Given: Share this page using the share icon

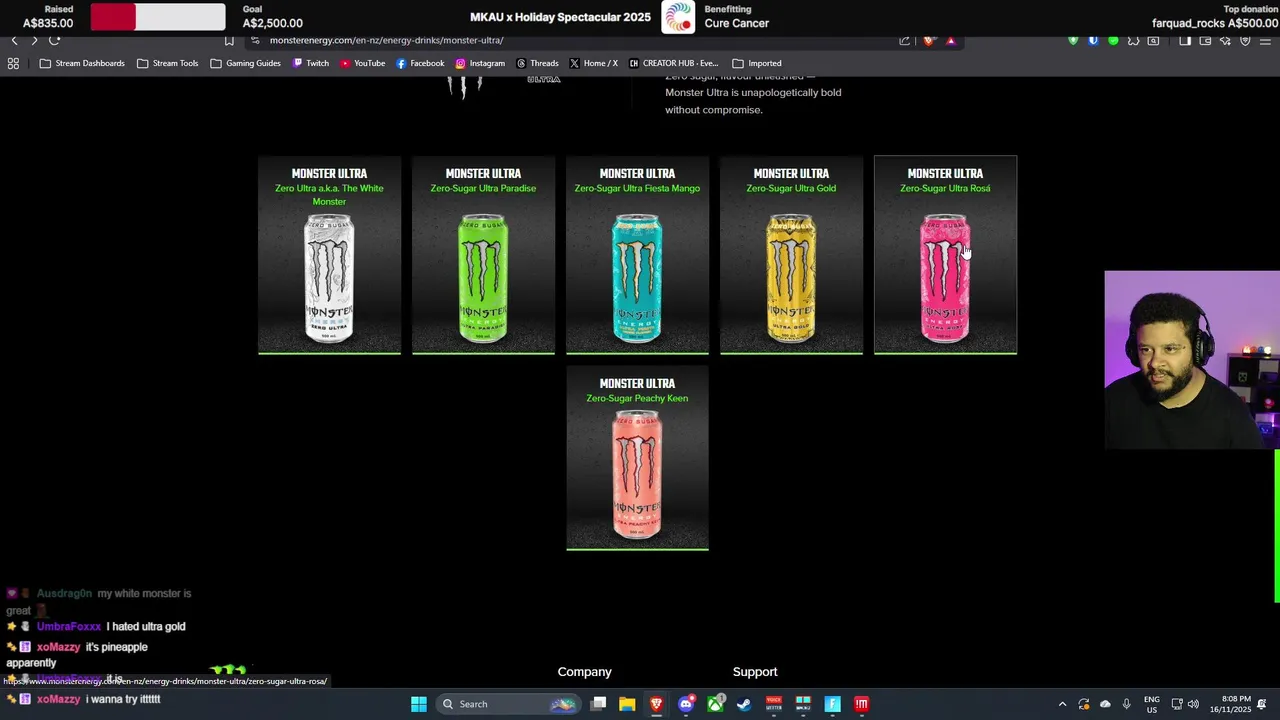Looking at the screenshot, I should [x=905, y=41].
